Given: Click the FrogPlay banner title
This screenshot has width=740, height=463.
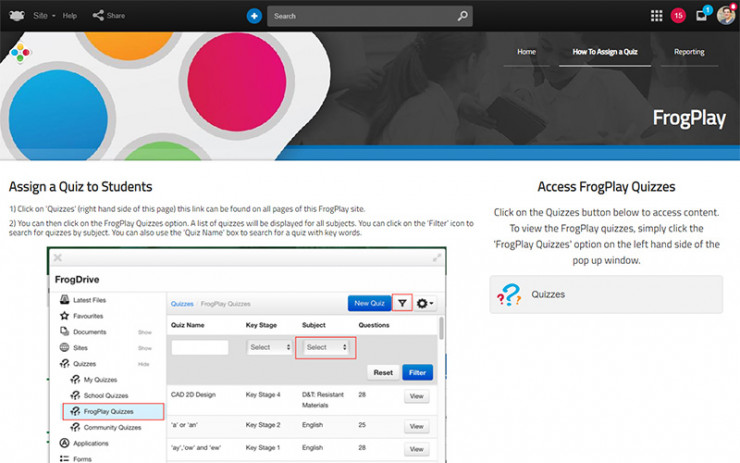Looking at the screenshot, I should 688,117.
